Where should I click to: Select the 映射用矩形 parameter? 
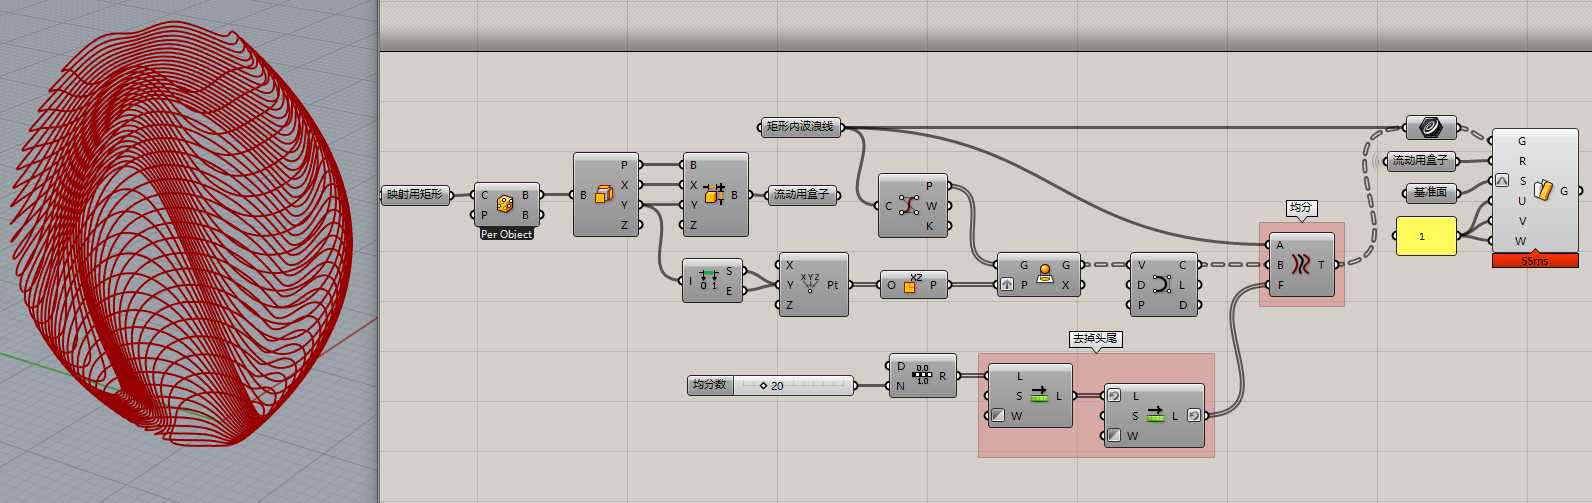414,194
